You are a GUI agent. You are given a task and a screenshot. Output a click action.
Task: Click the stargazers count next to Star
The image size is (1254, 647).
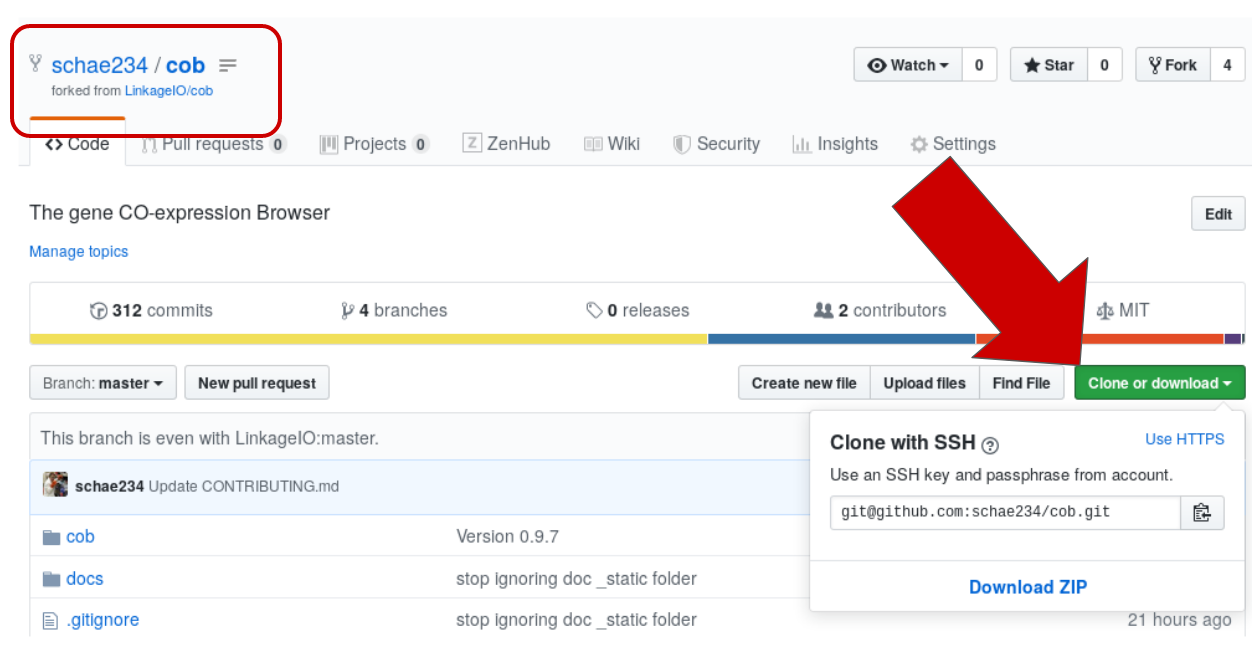pyautogui.click(x=1104, y=65)
